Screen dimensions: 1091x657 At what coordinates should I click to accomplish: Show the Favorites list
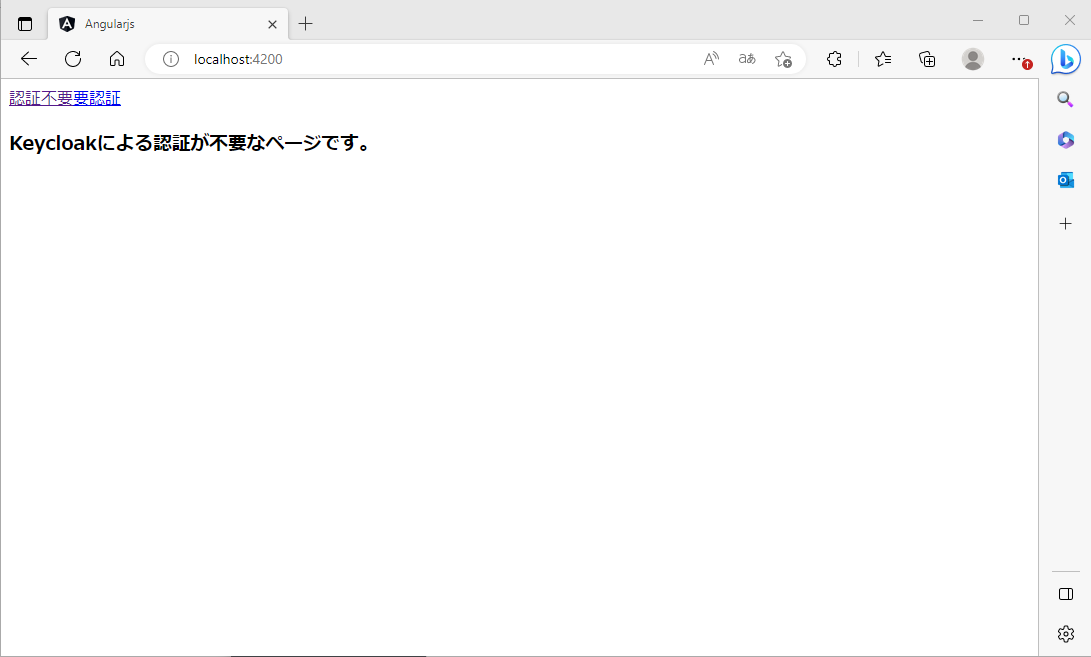(x=881, y=59)
